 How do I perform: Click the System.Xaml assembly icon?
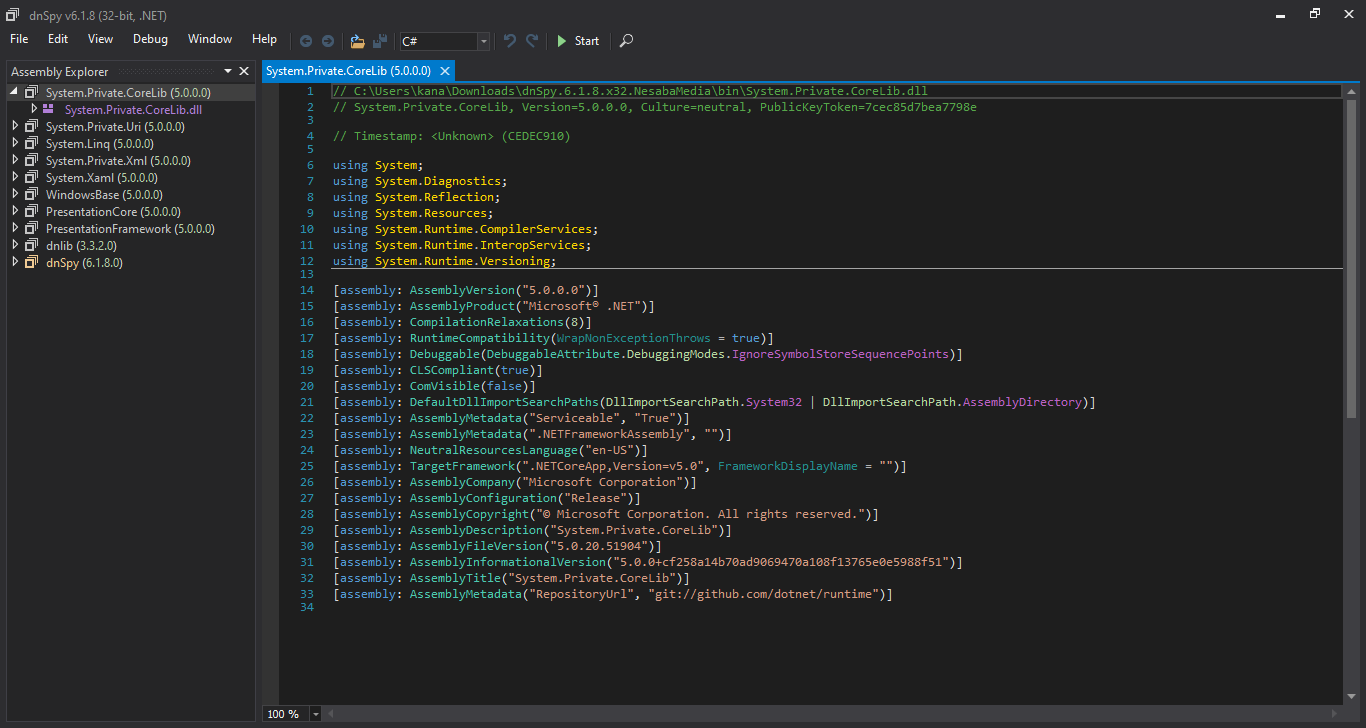[31, 178]
